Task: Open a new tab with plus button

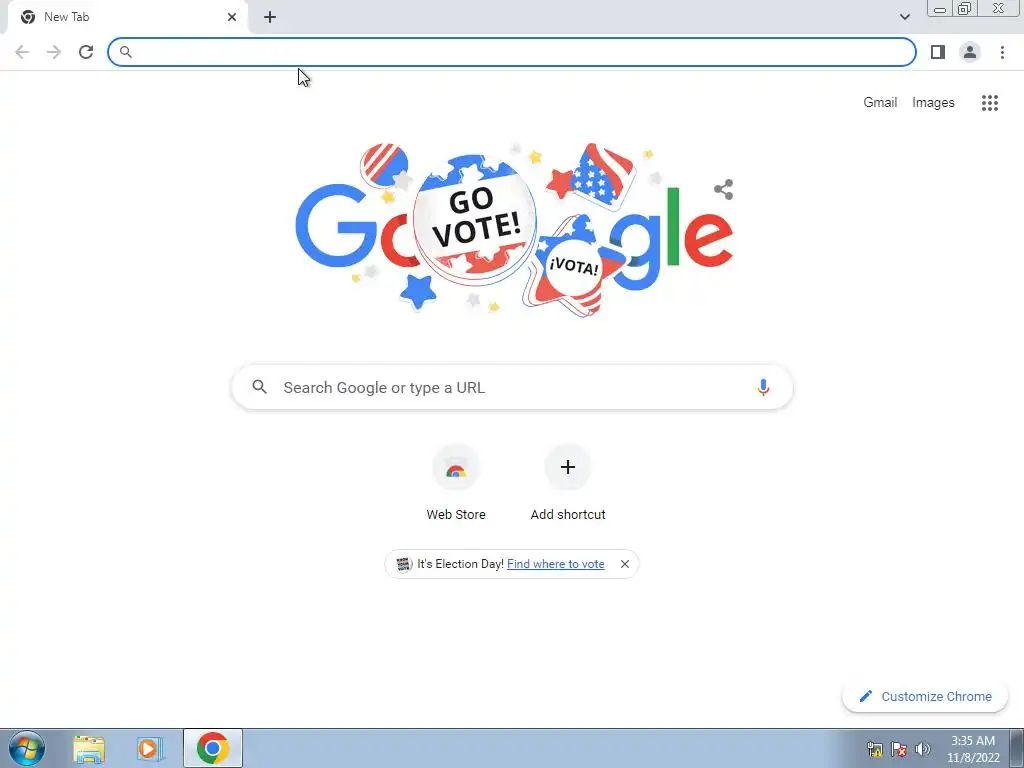Action: pos(270,17)
